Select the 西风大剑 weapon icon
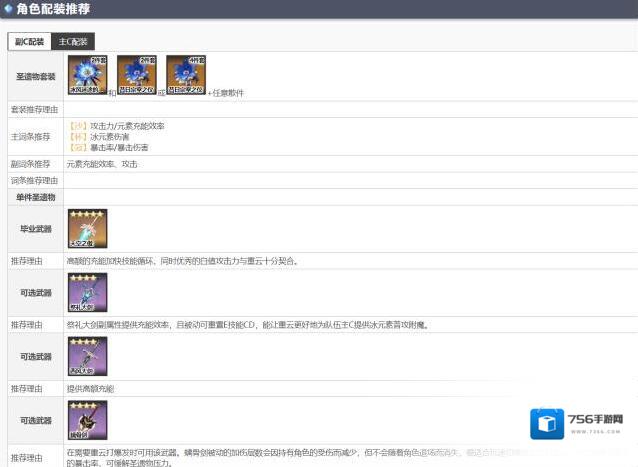 87,357
